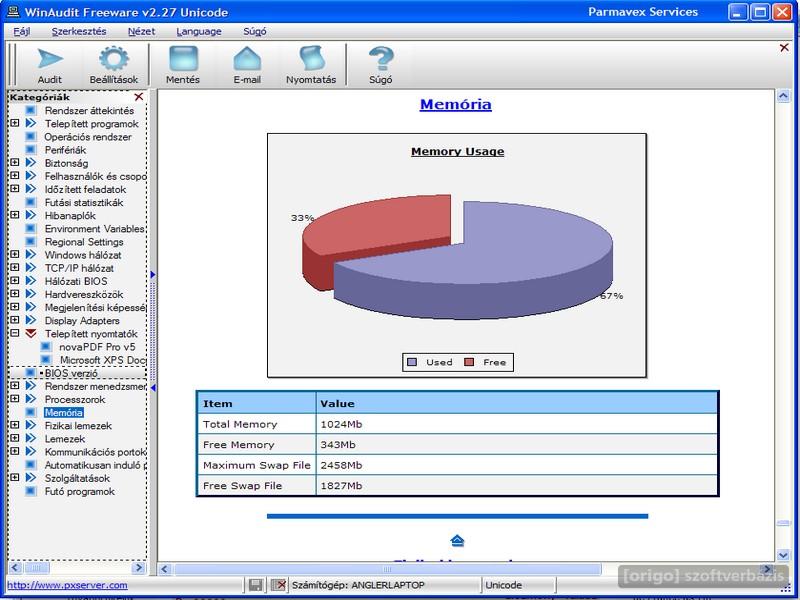
Task: Click icon beside BIOS verzió
Action: [31, 373]
